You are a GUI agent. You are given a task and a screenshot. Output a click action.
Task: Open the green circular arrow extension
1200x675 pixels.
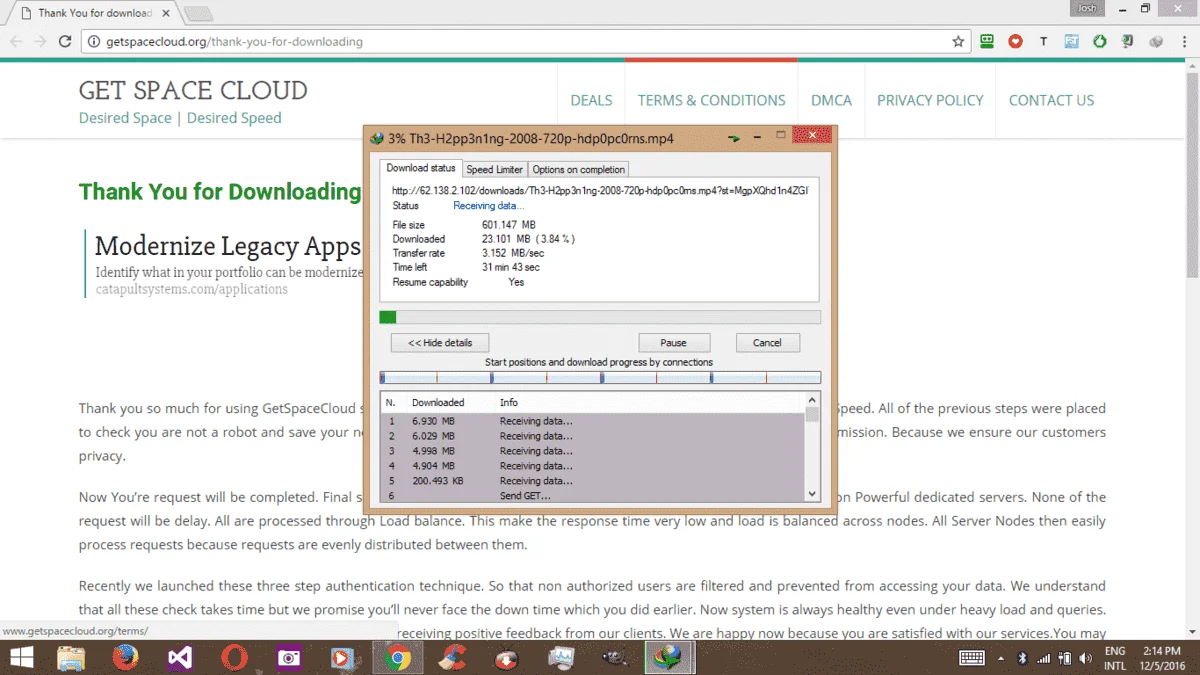pyautogui.click(x=1100, y=42)
